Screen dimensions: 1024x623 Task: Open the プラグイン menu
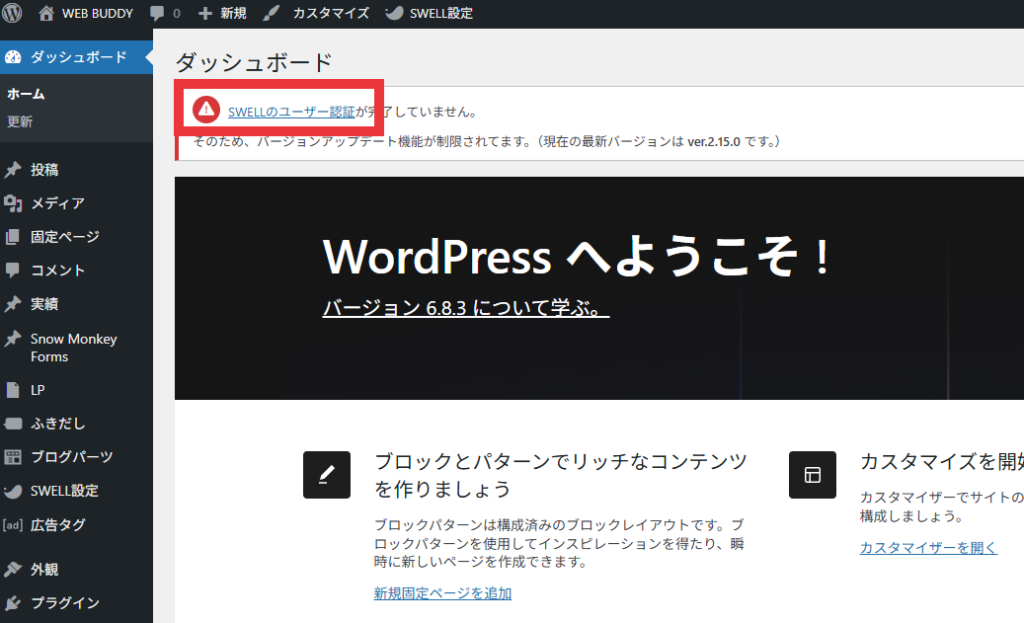point(64,603)
